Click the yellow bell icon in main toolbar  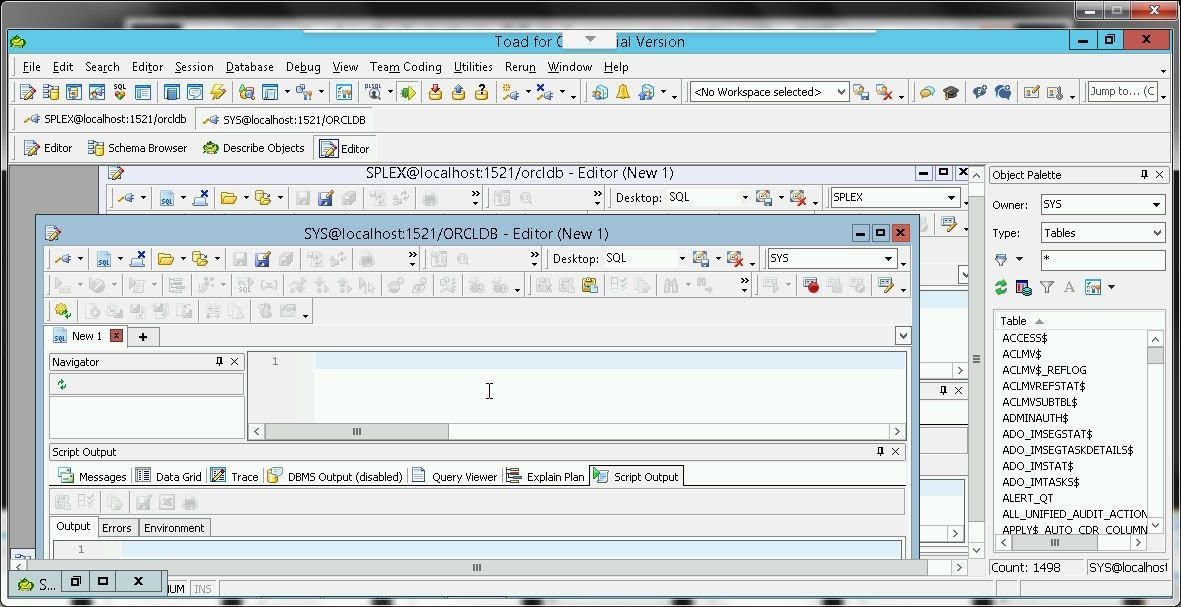point(623,93)
